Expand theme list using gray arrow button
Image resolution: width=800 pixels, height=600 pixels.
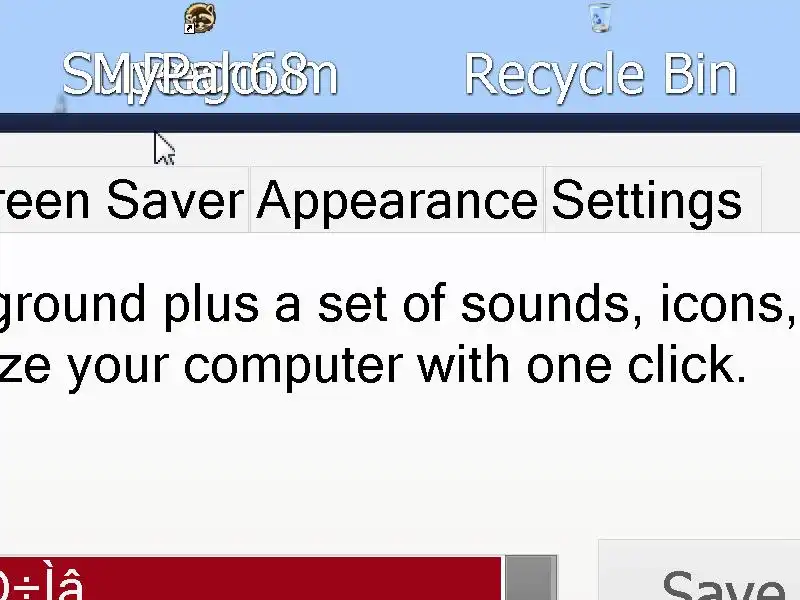coord(531,579)
